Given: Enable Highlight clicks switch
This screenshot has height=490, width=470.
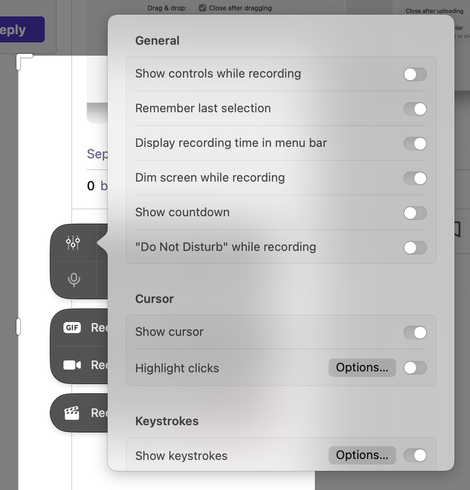Looking at the screenshot, I should point(415,368).
